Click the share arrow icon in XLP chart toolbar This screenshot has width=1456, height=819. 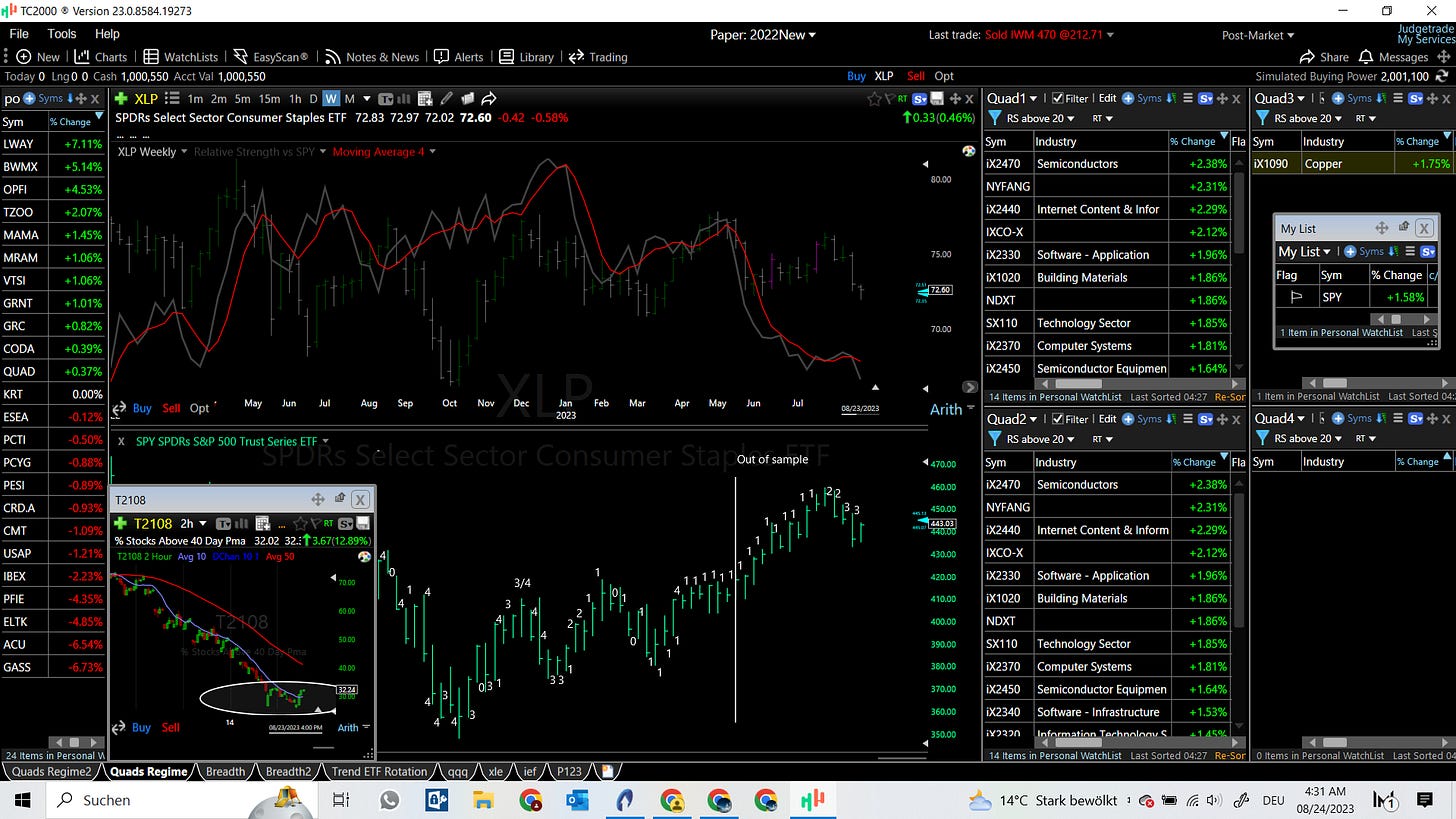(489, 99)
